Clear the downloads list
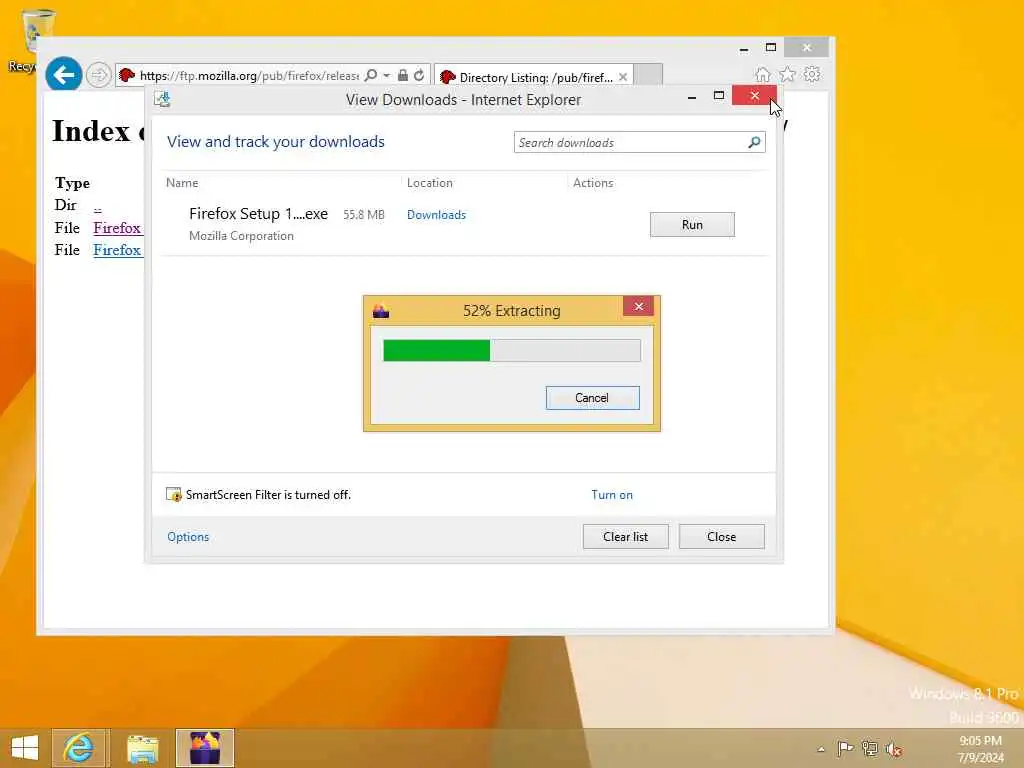 pos(626,537)
